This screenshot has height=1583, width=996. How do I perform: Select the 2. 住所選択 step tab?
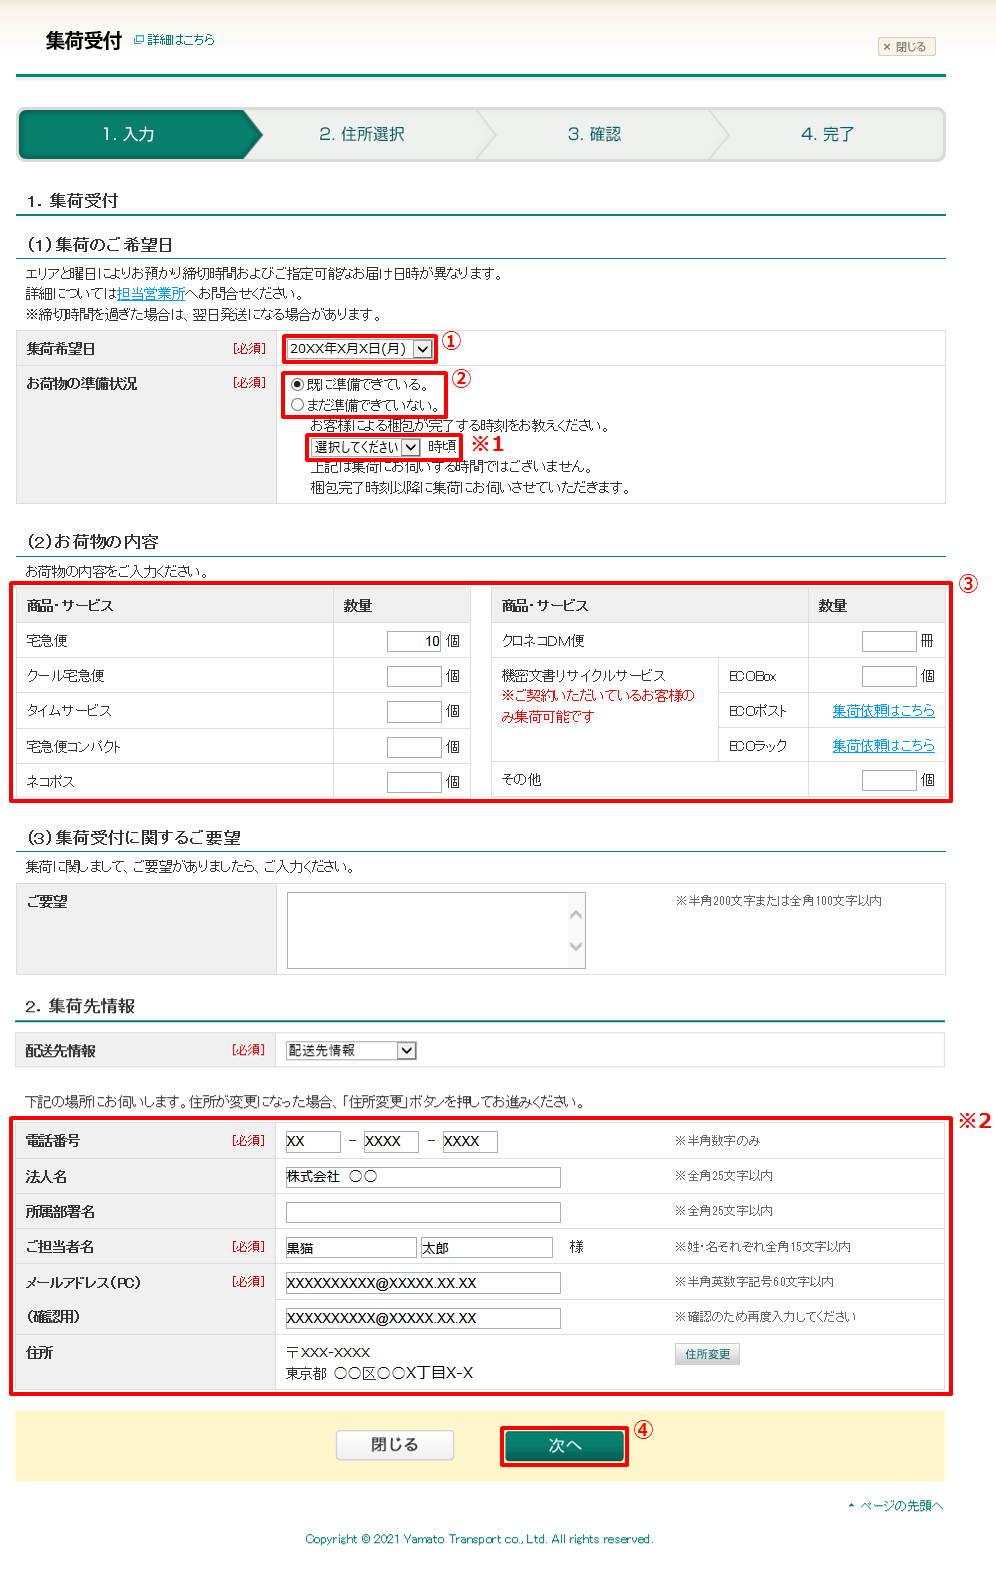pyautogui.click(x=362, y=134)
